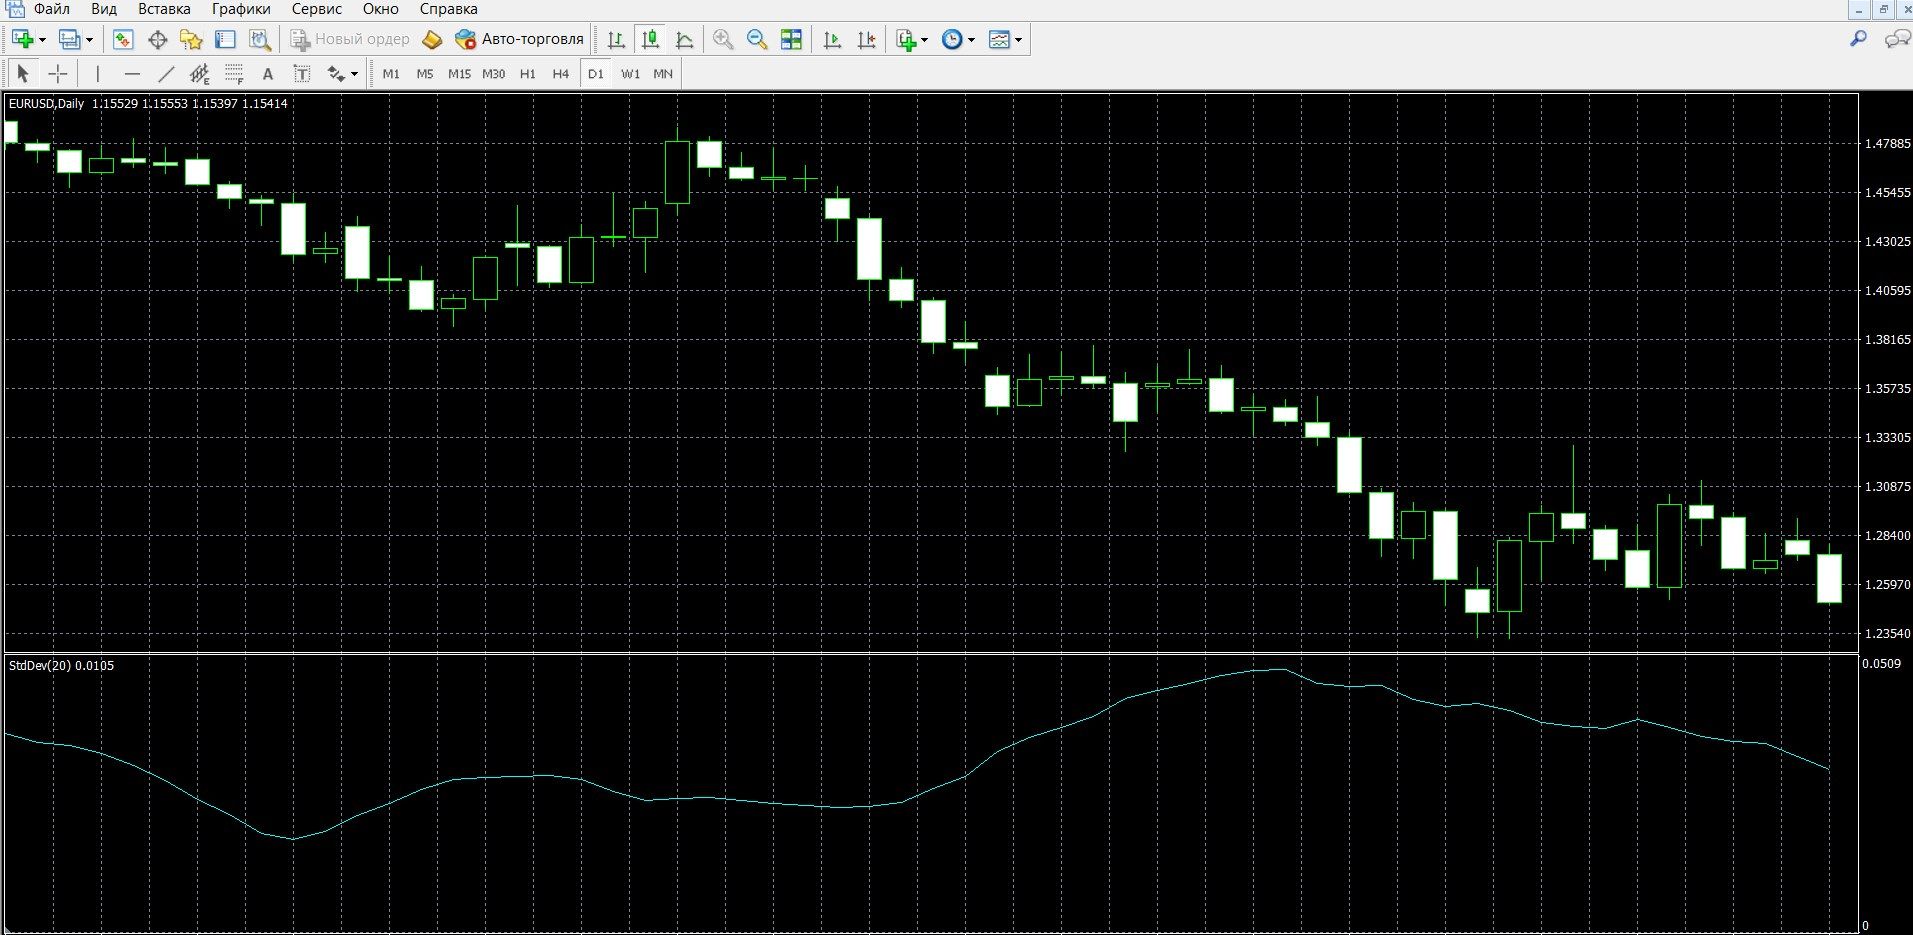The height and width of the screenshot is (935, 1913).
Task: Show the Market Watch panel
Action: [x=123, y=39]
